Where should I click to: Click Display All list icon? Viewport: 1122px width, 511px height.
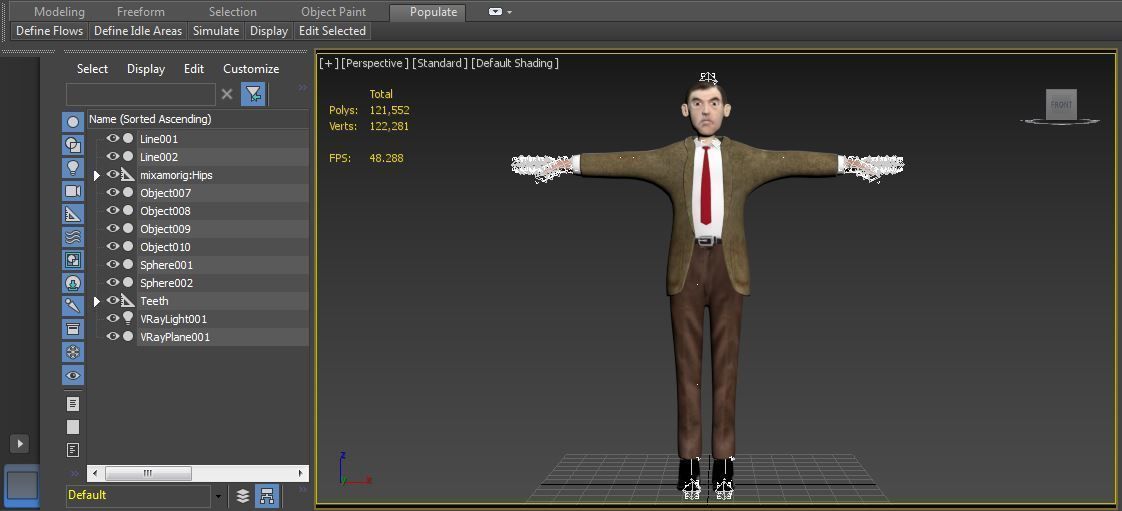tap(72, 404)
